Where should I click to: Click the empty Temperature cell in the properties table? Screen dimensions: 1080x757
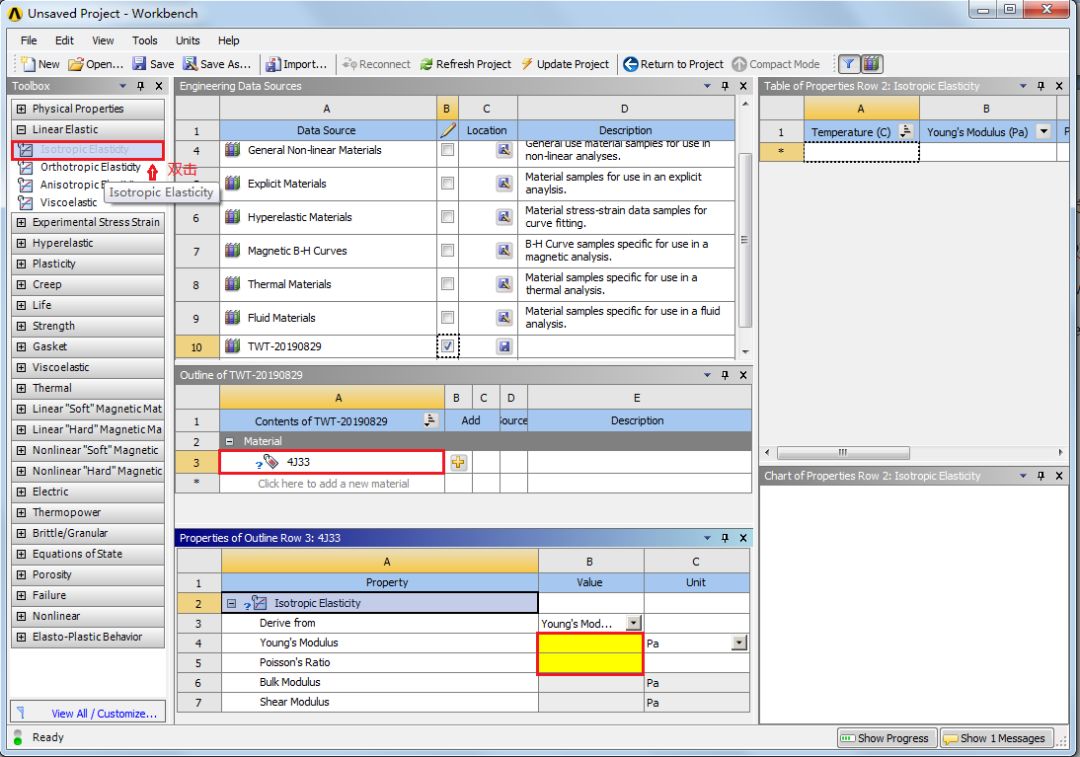pos(861,152)
